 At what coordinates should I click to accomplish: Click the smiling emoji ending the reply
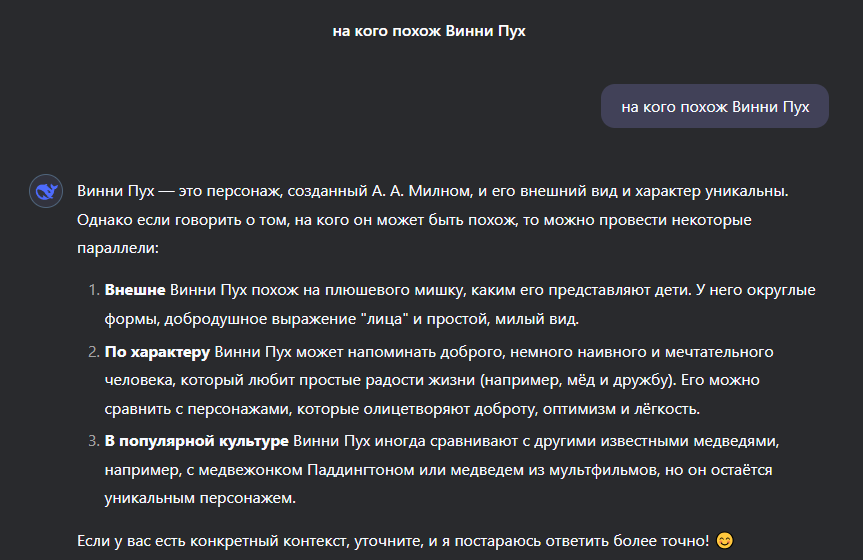[x=725, y=541]
